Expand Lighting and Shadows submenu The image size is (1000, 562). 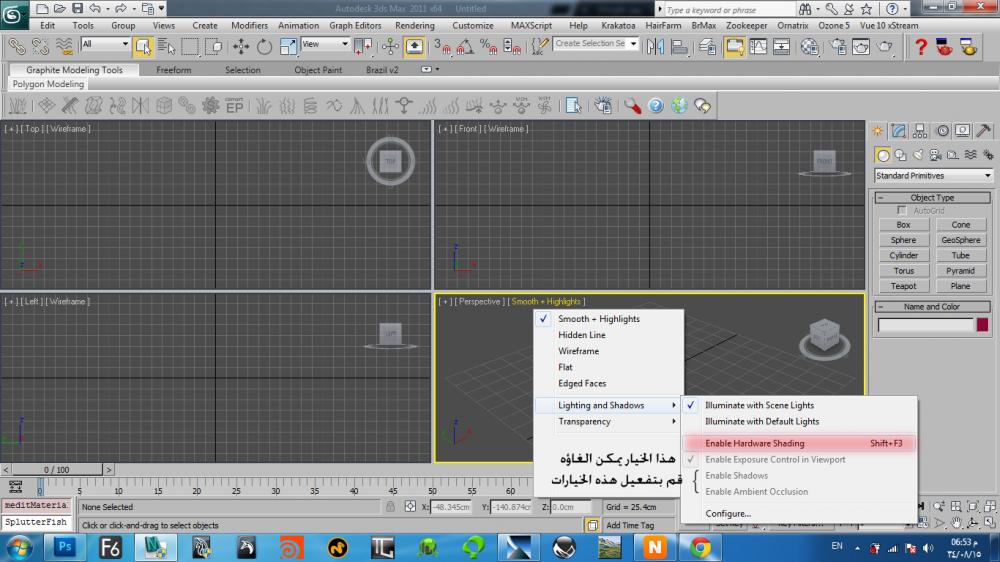[608, 405]
